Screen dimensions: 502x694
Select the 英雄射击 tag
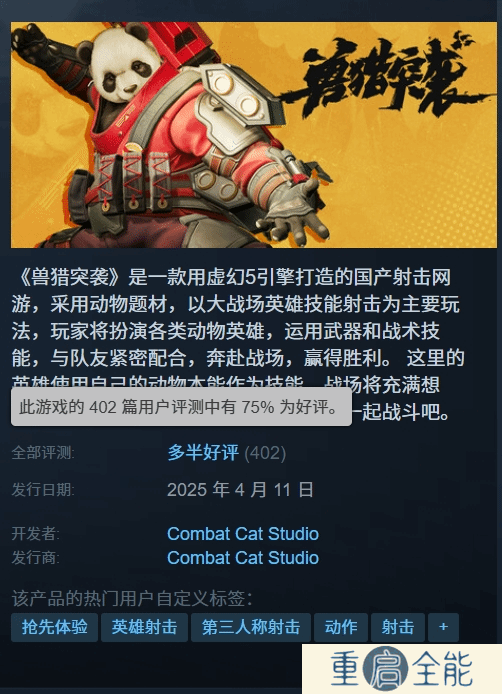click(144, 627)
